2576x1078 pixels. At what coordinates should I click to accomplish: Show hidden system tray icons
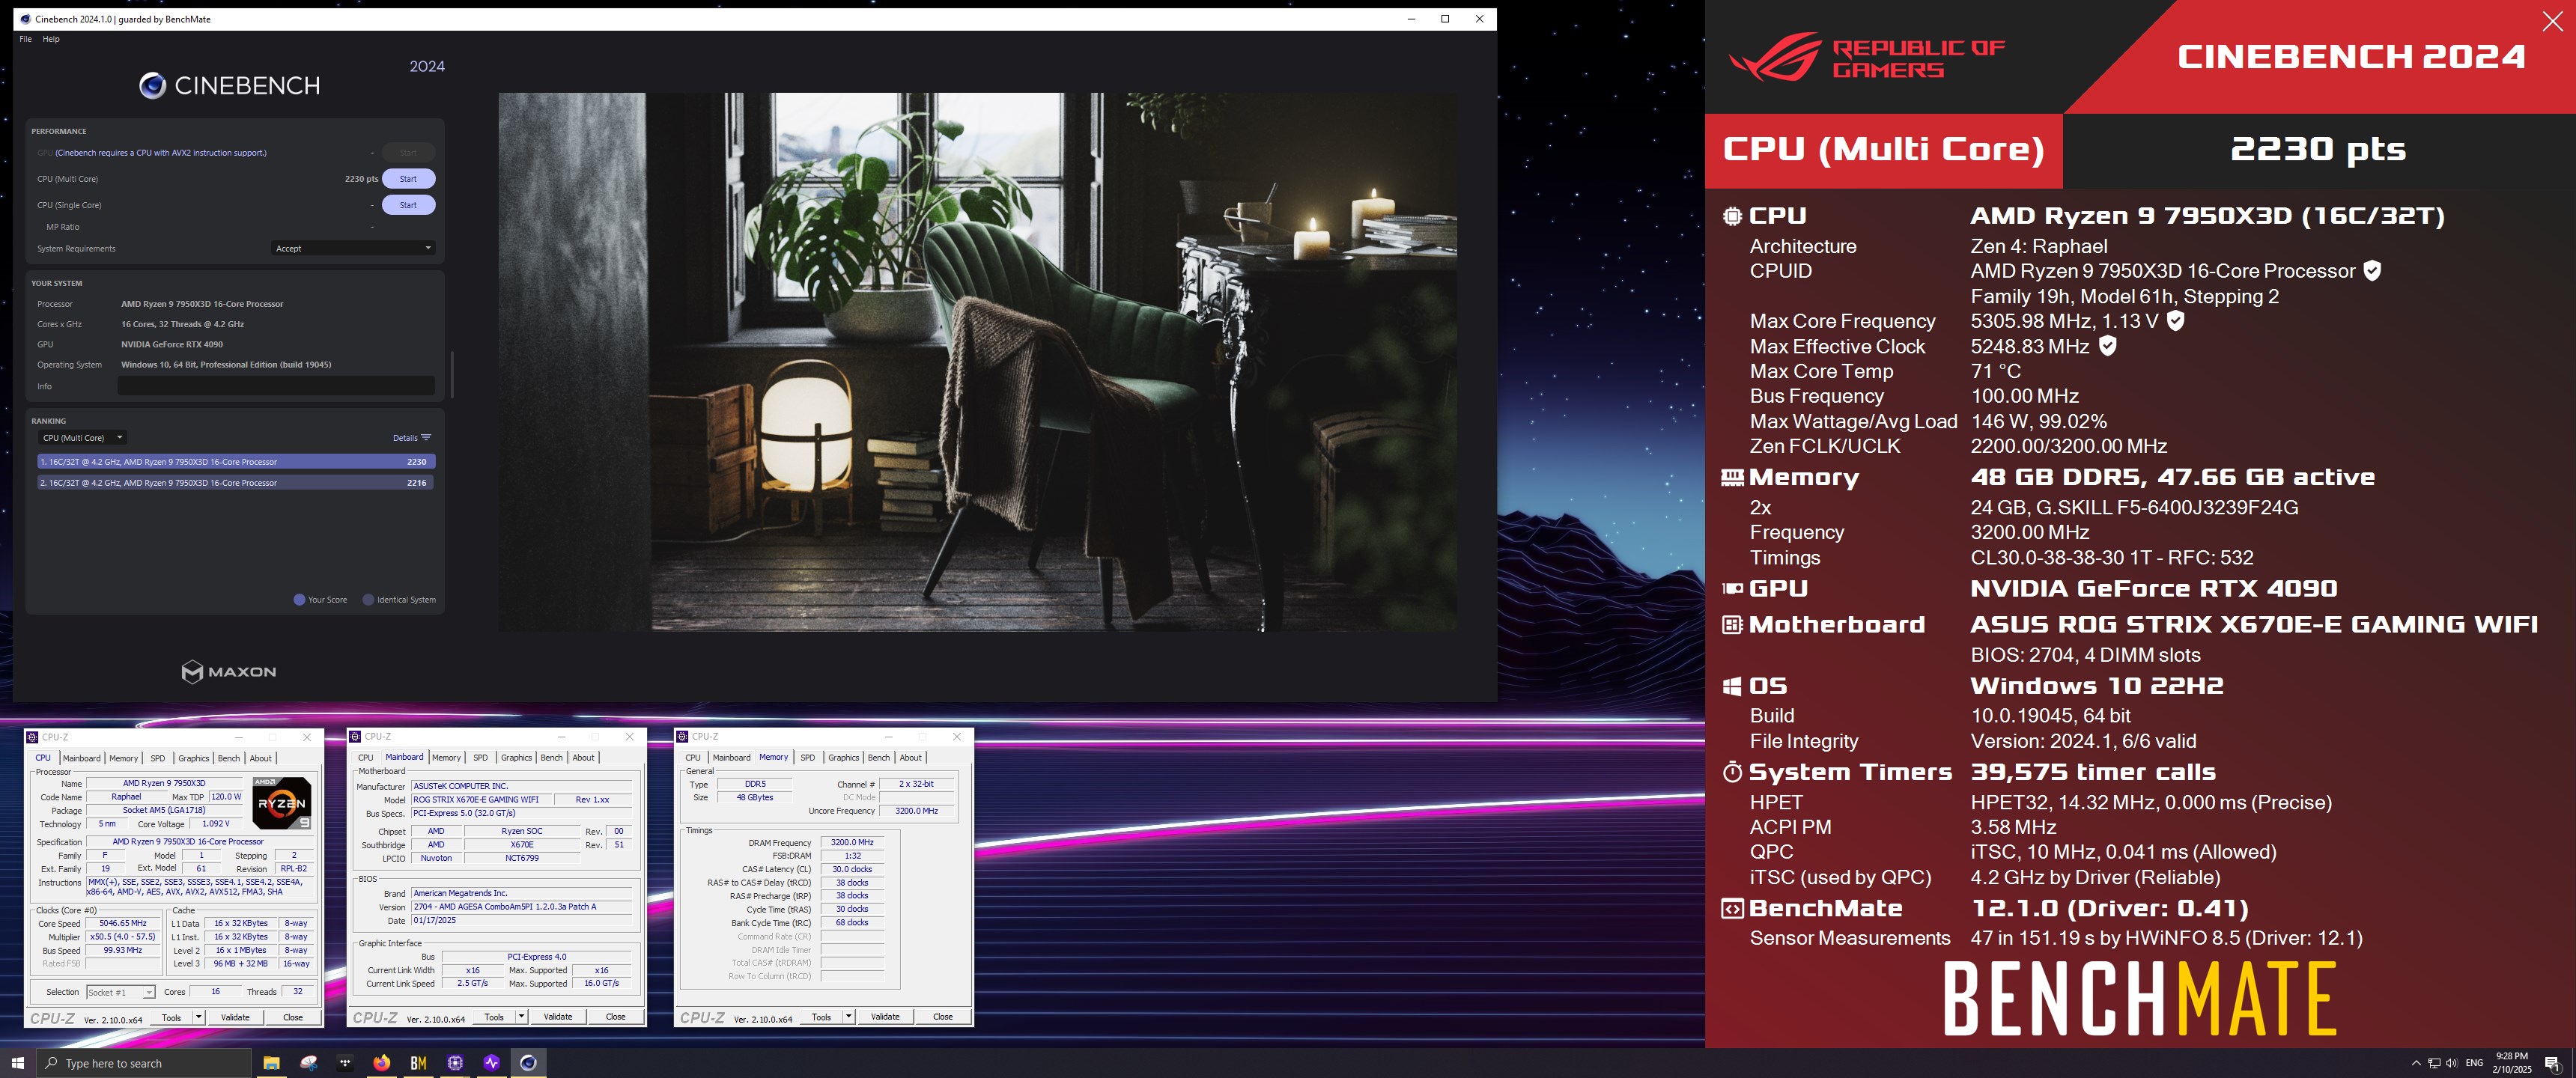pyautogui.click(x=2416, y=1063)
